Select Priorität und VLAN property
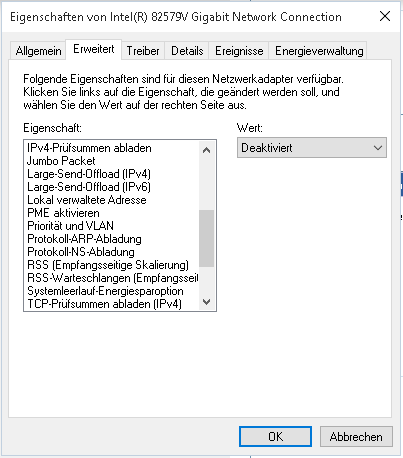This screenshot has width=403, height=458. click(x=70, y=226)
